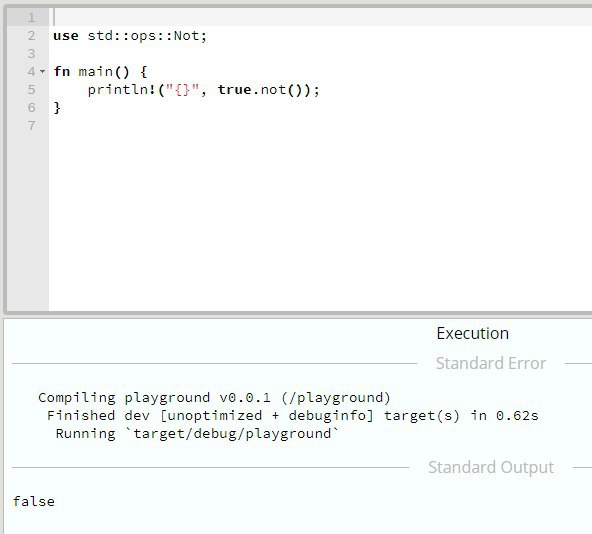Click the 'fn main() {' line

[x=100, y=71]
